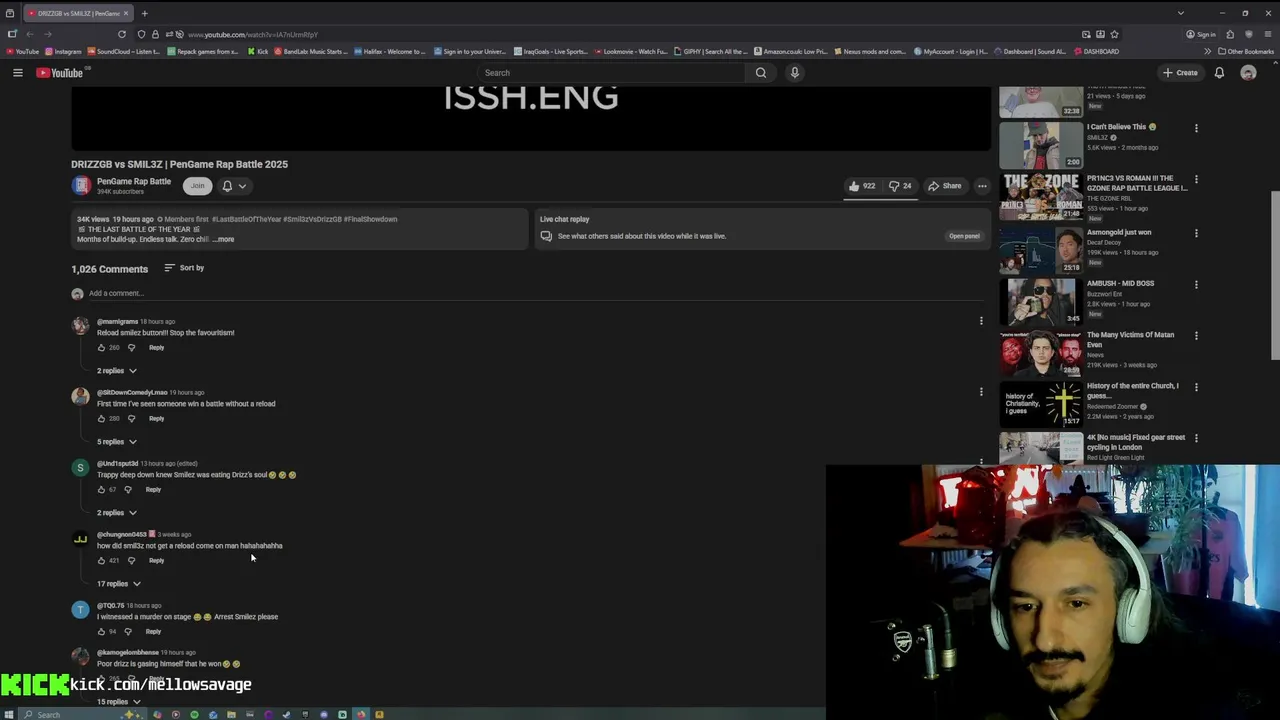Activate voice search microphone icon
Viewport: 1280px width, 720px height.
(795, 72)
